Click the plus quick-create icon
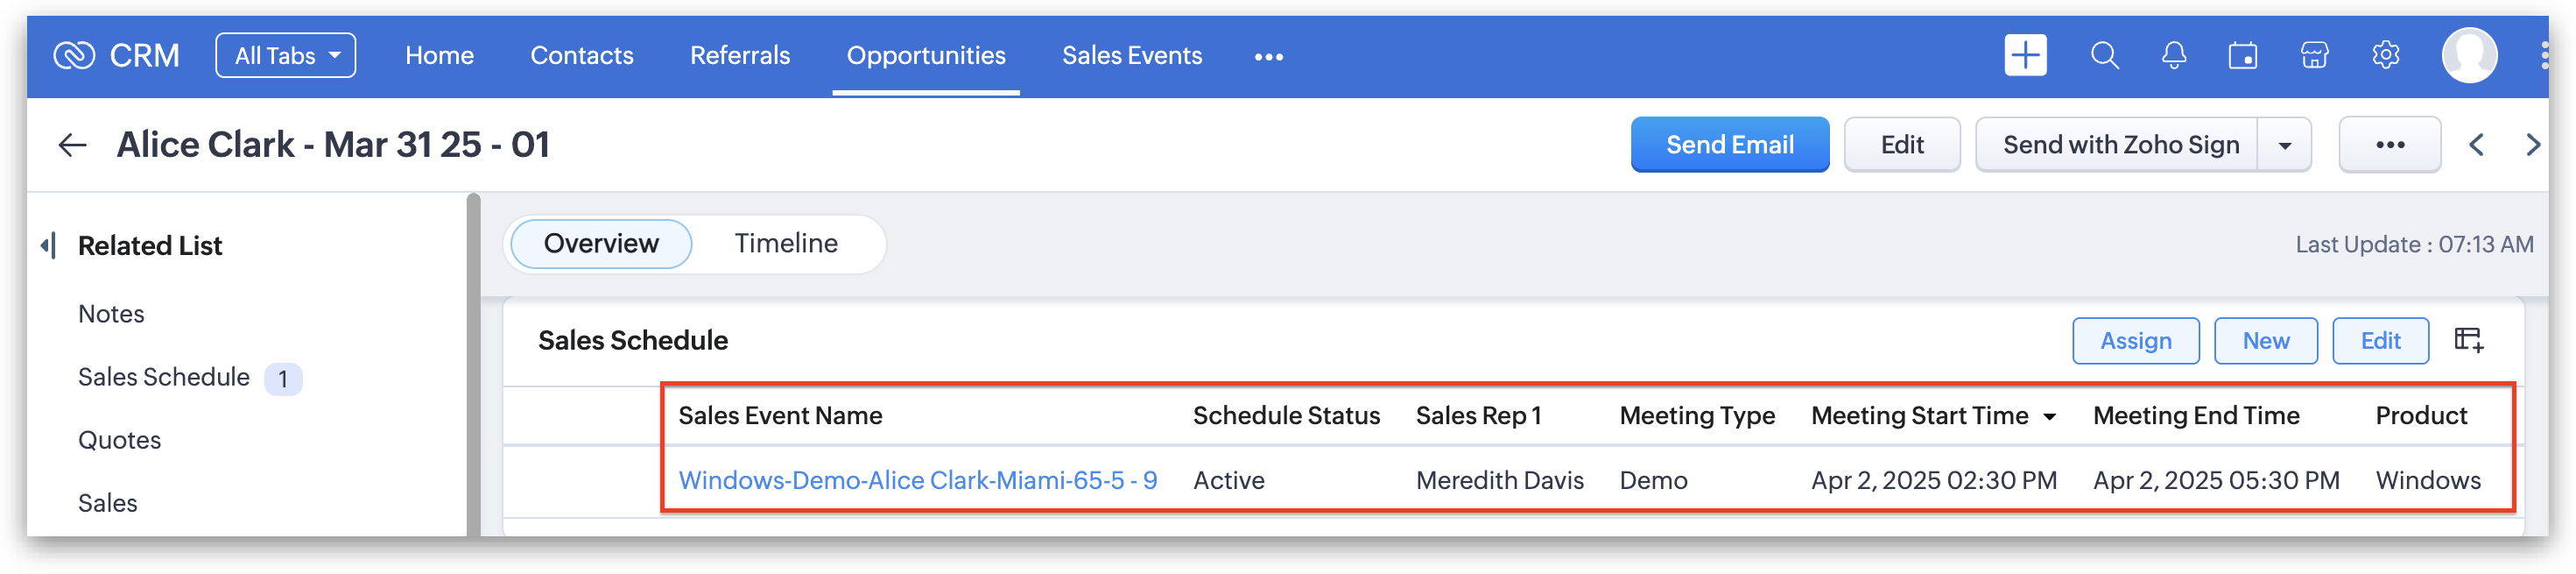 click(2025, 55)
